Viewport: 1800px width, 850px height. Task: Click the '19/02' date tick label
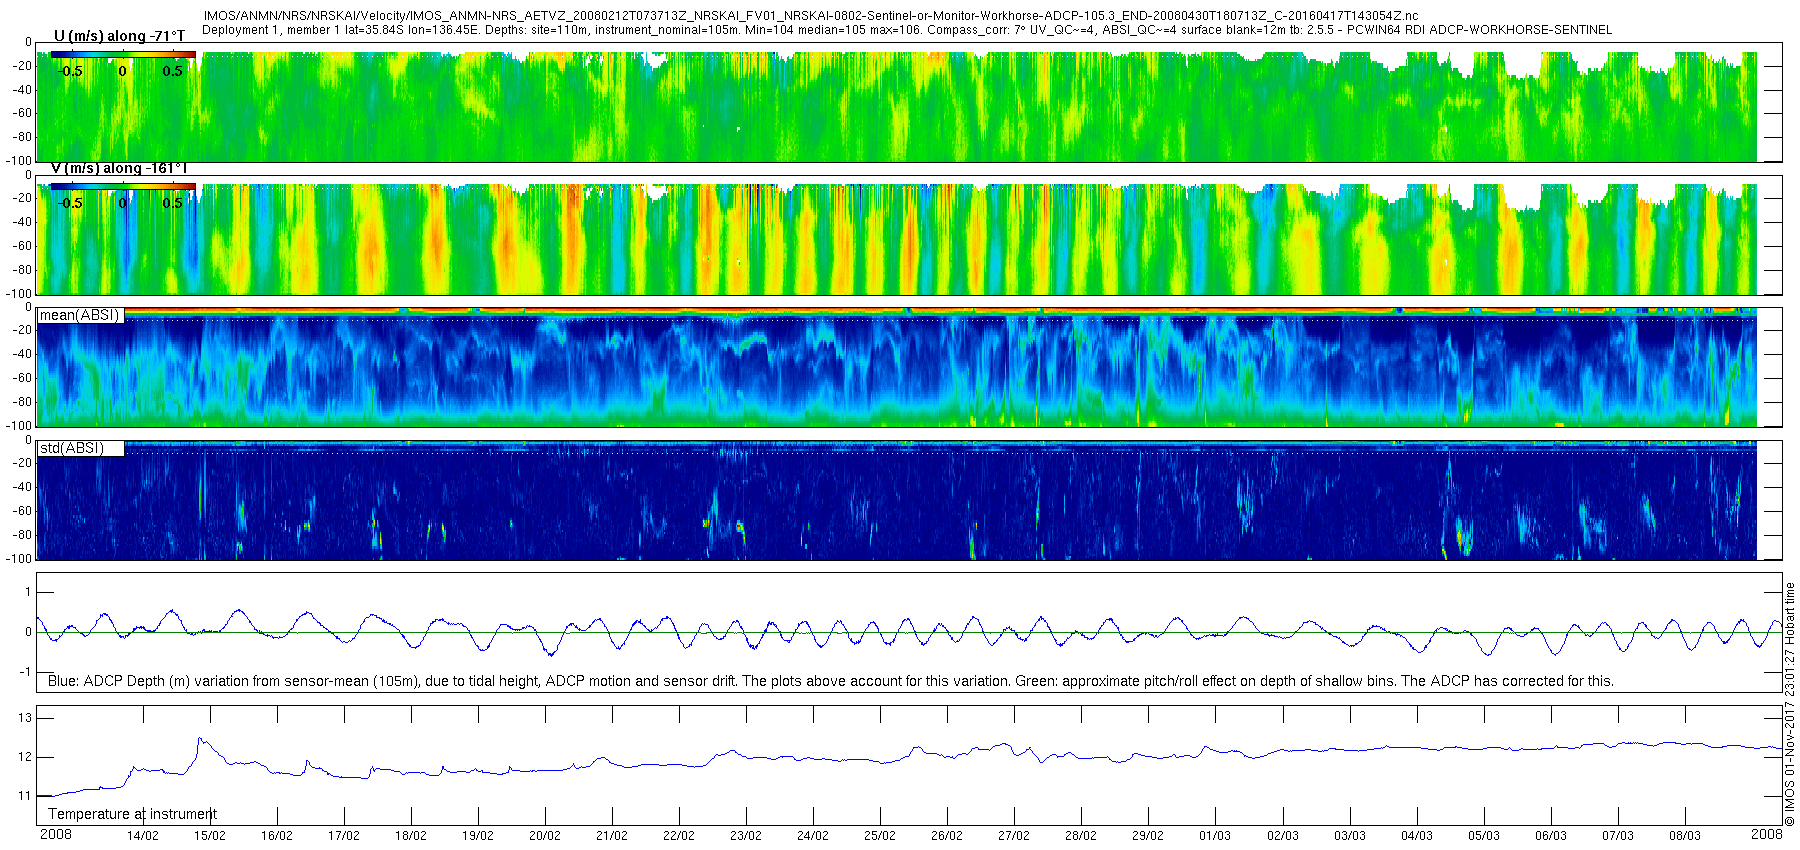[478, 836]
